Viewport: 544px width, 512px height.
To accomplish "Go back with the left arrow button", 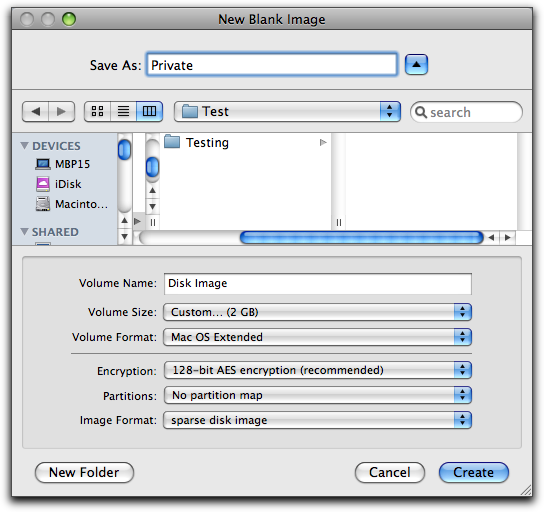I will tap(35, 112).
